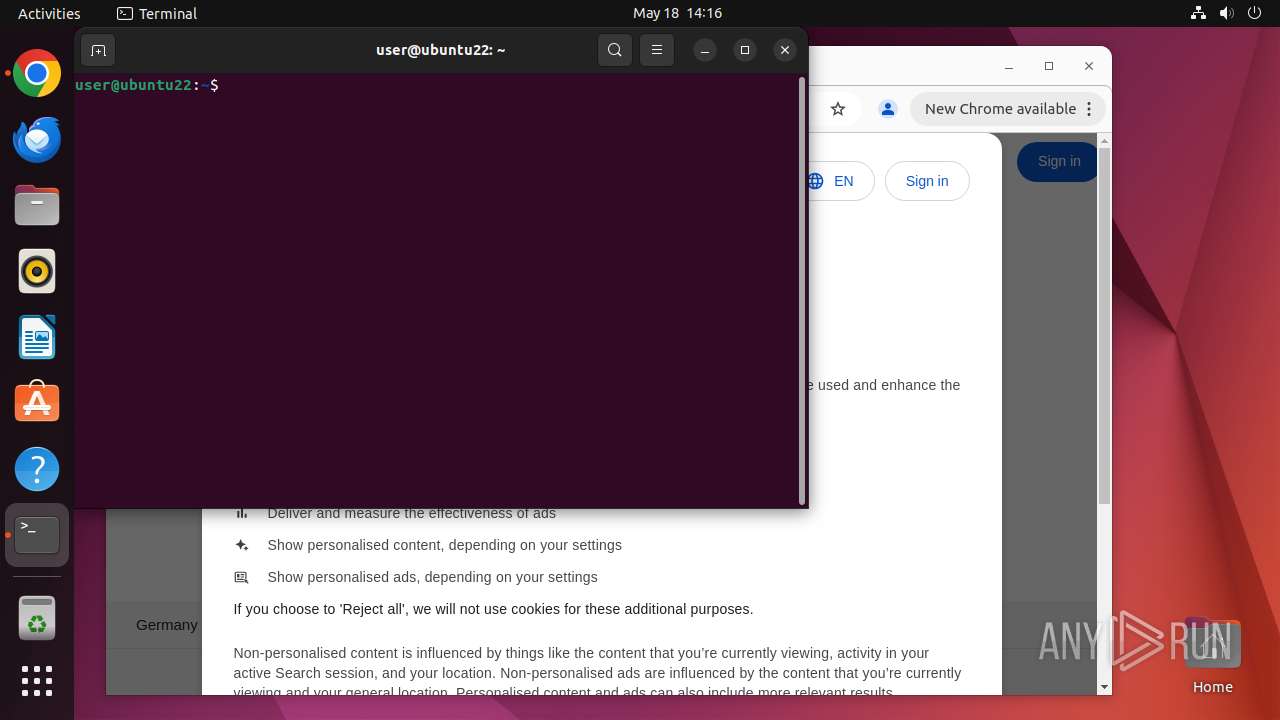
Task: Click the Chrome page scrollbar thumb
Action: pyautogui.click(x=1104, y=325)
